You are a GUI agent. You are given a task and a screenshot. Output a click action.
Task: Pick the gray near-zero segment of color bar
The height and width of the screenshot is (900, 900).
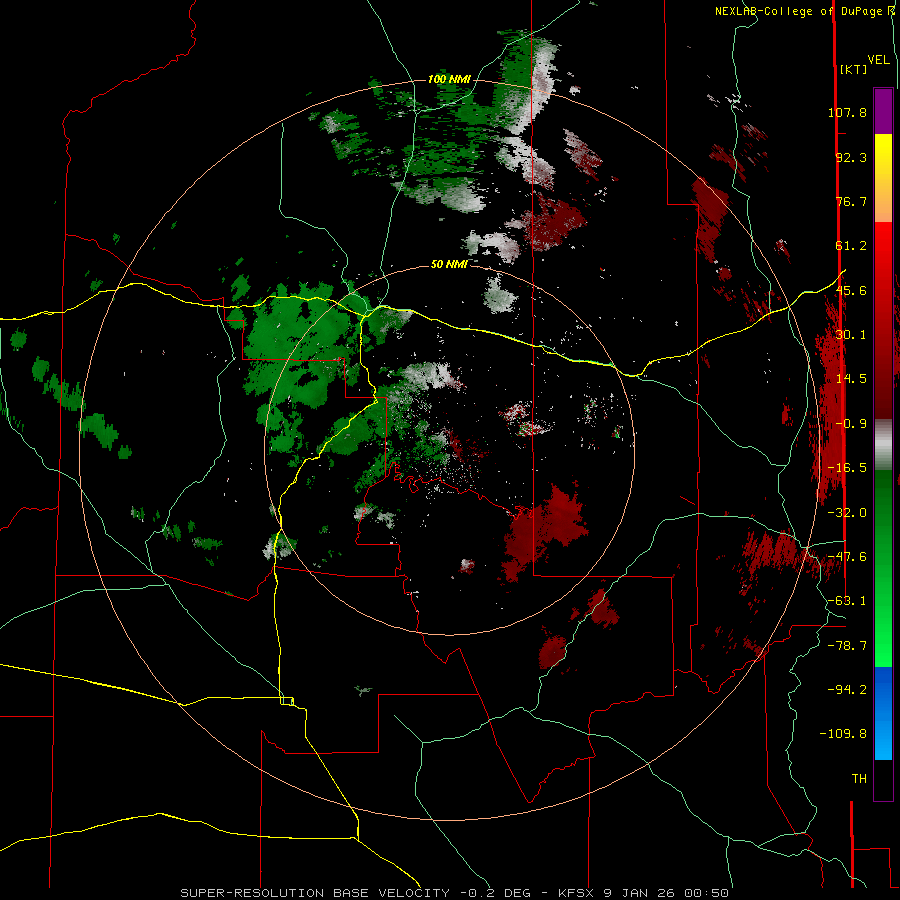(883, 445)
